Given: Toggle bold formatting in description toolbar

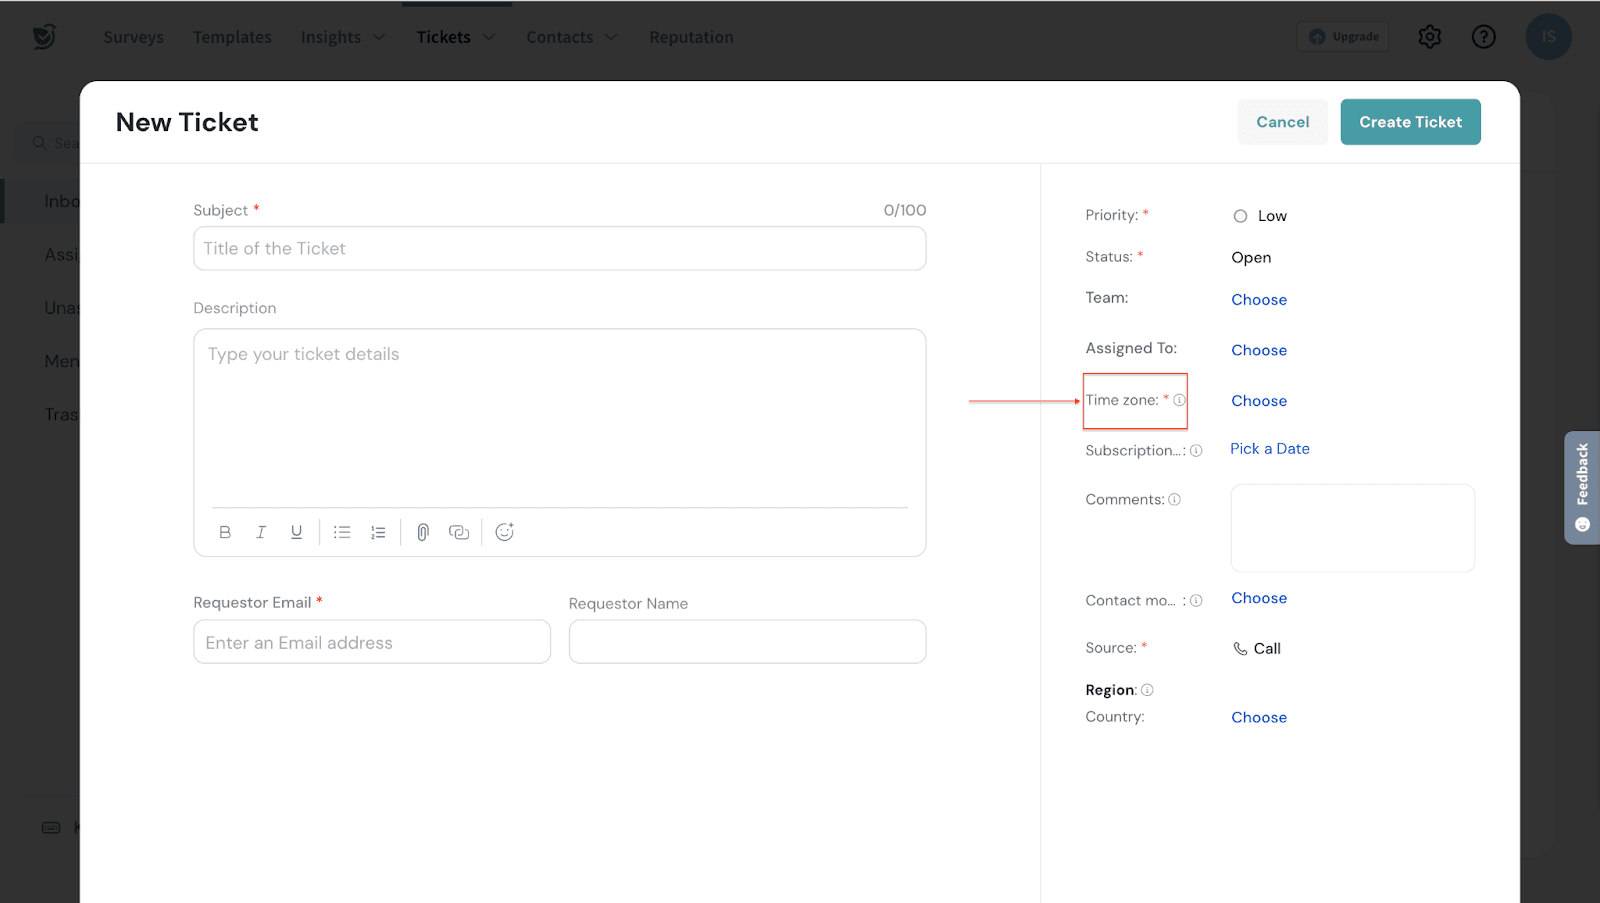Looking at the screenshot, I should (225, 532).
